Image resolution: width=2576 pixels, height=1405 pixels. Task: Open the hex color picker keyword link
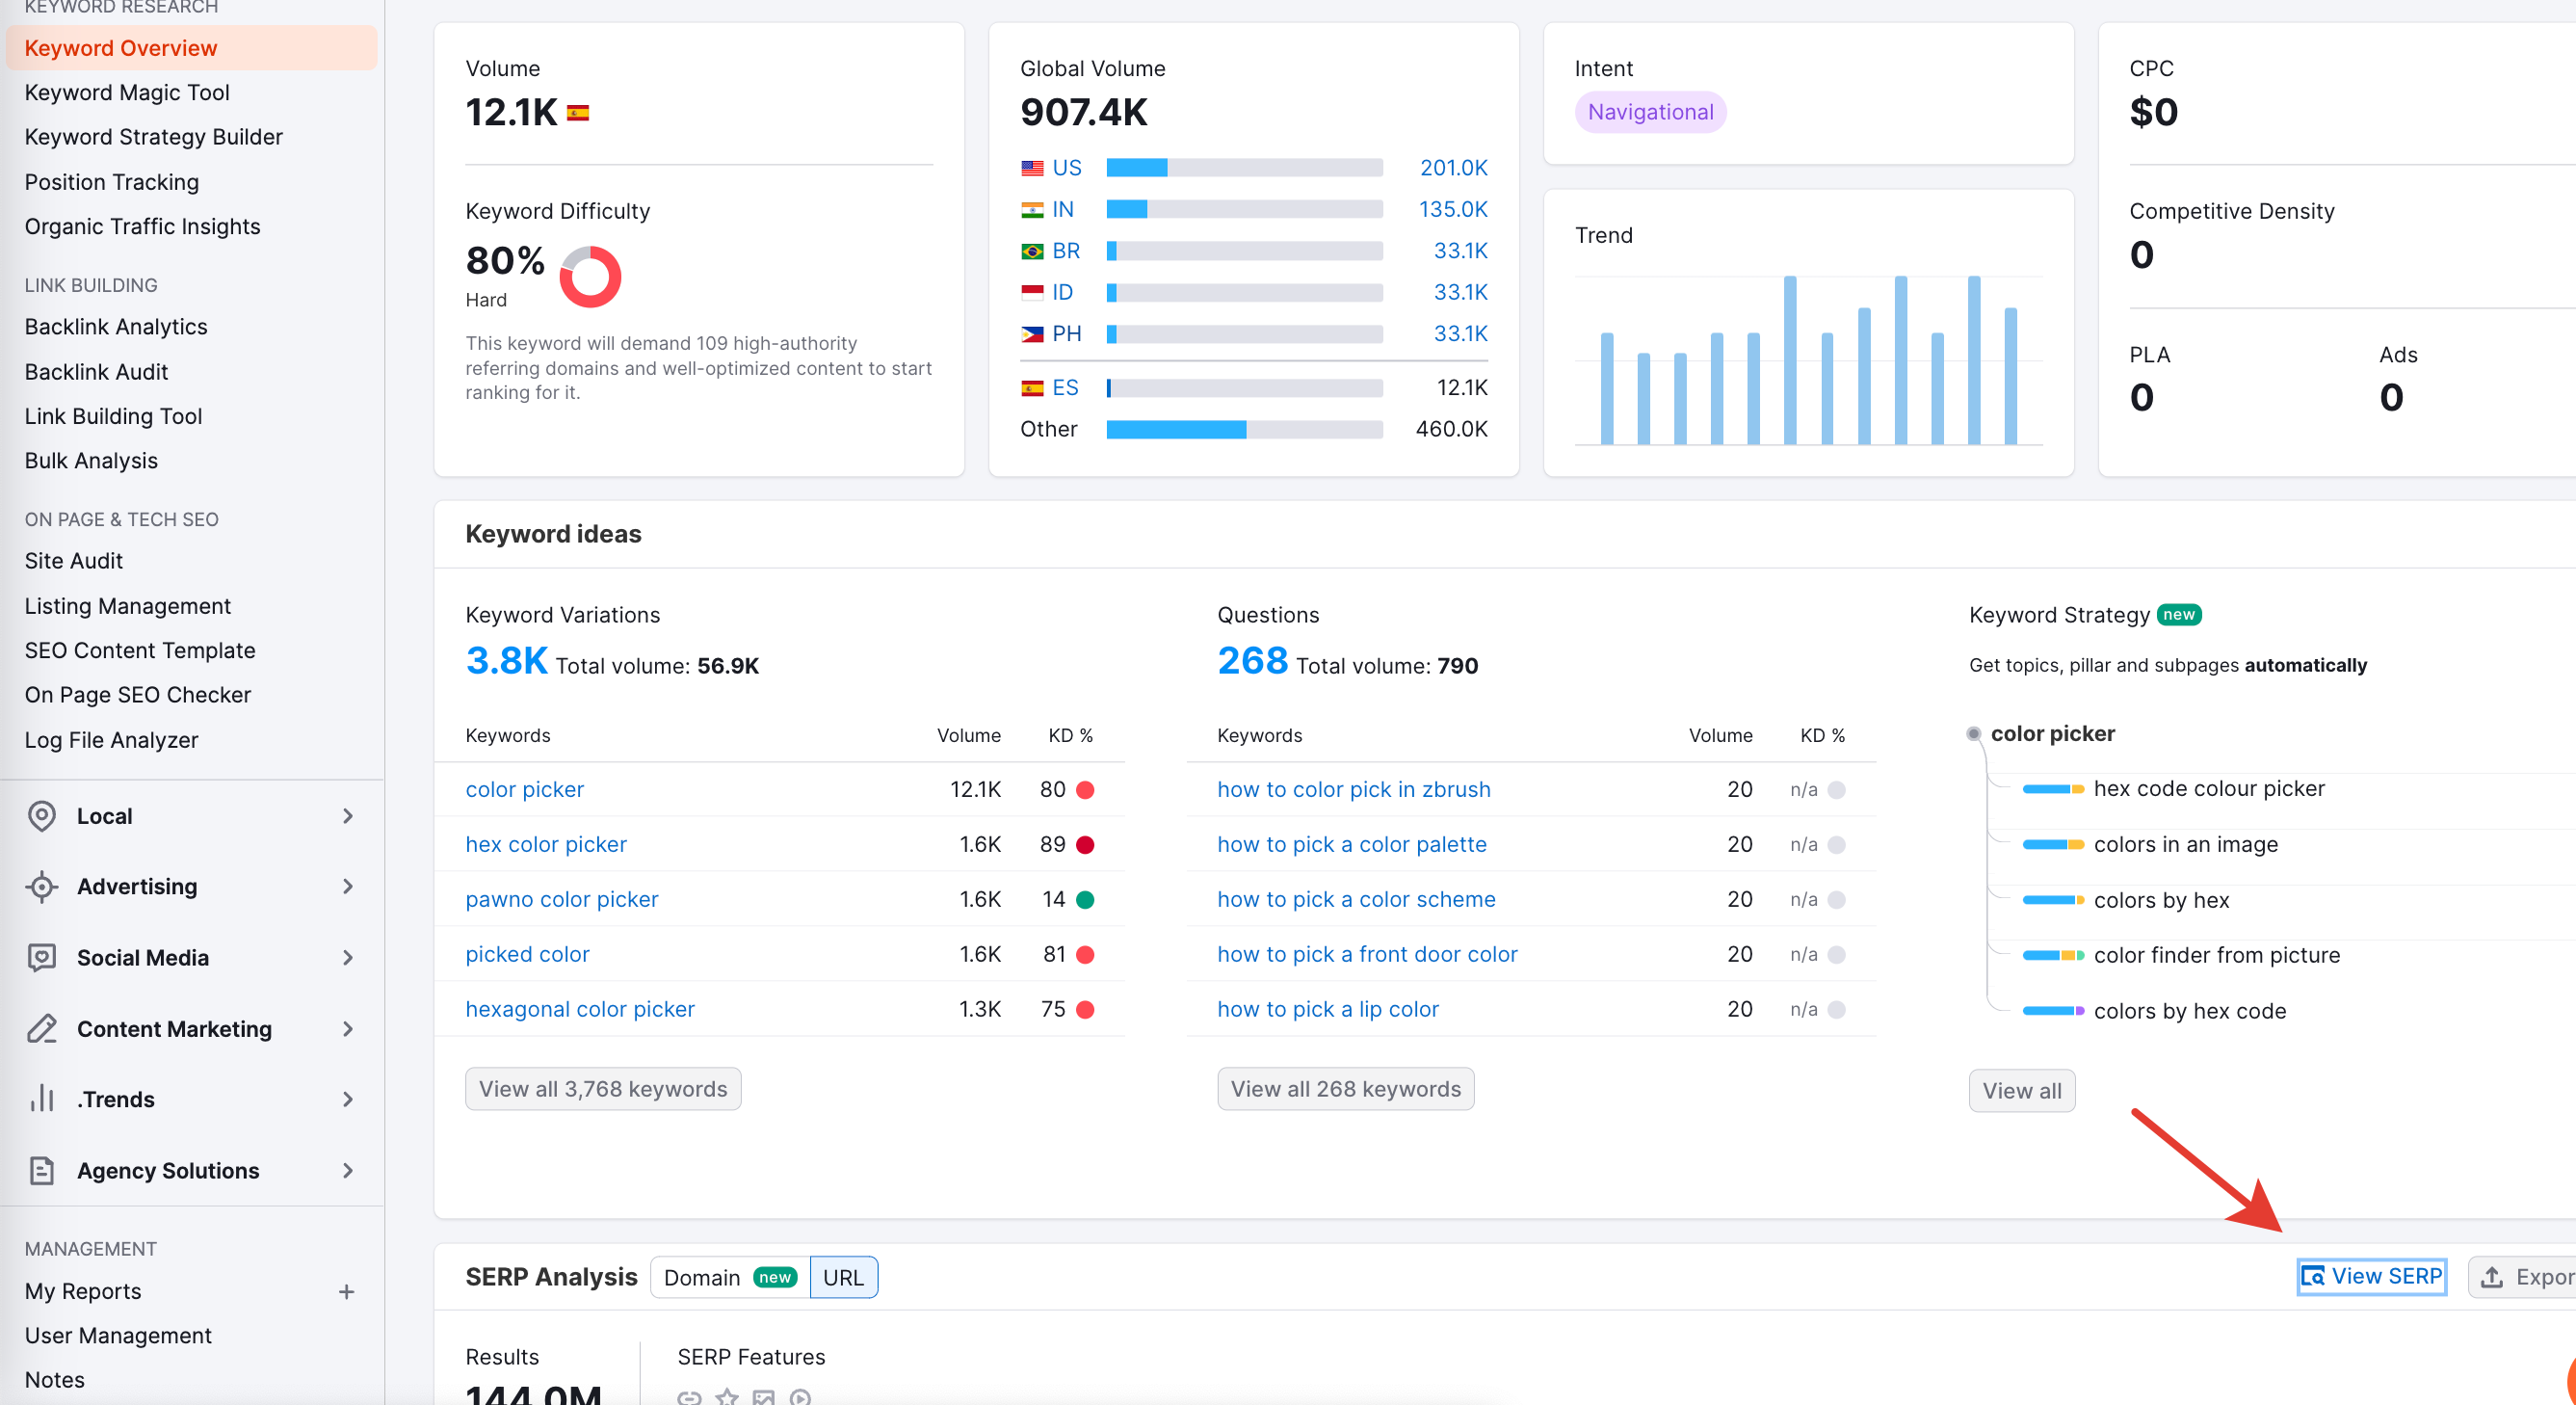tap(546, 844)
